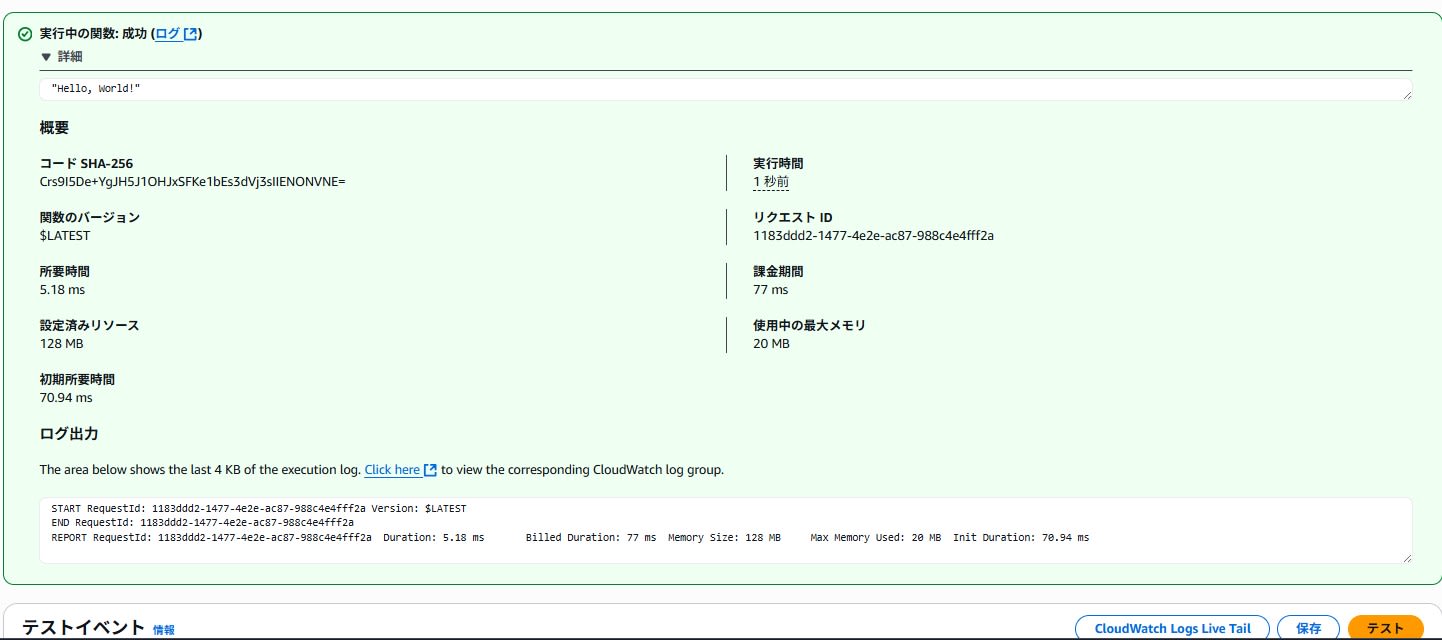Open the Click here CloudWatch log group link
The height and width of the screenshot is (640, 1442).
pos(392,469)
